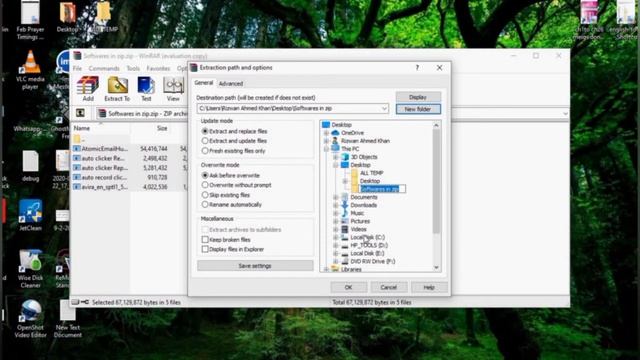640x360 pixels.
Task: Expand the OneDrive tree node
Action: 326,133
